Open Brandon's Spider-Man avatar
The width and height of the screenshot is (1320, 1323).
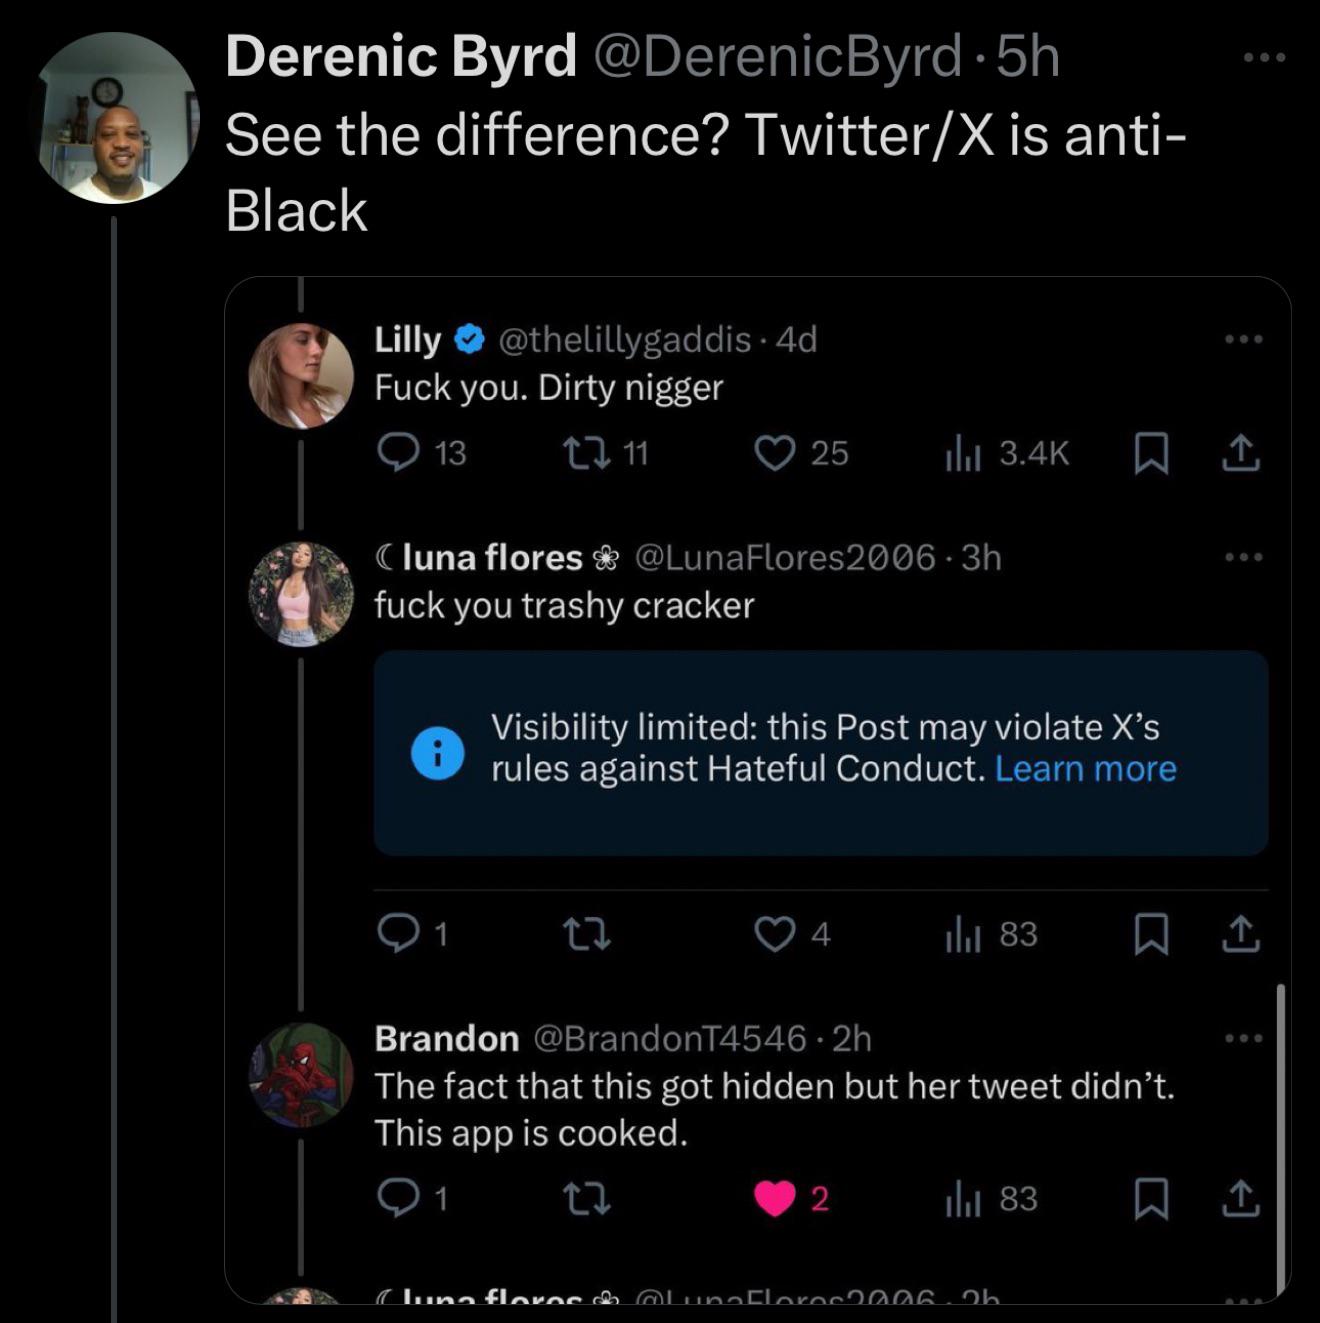tap(301, 1075)
